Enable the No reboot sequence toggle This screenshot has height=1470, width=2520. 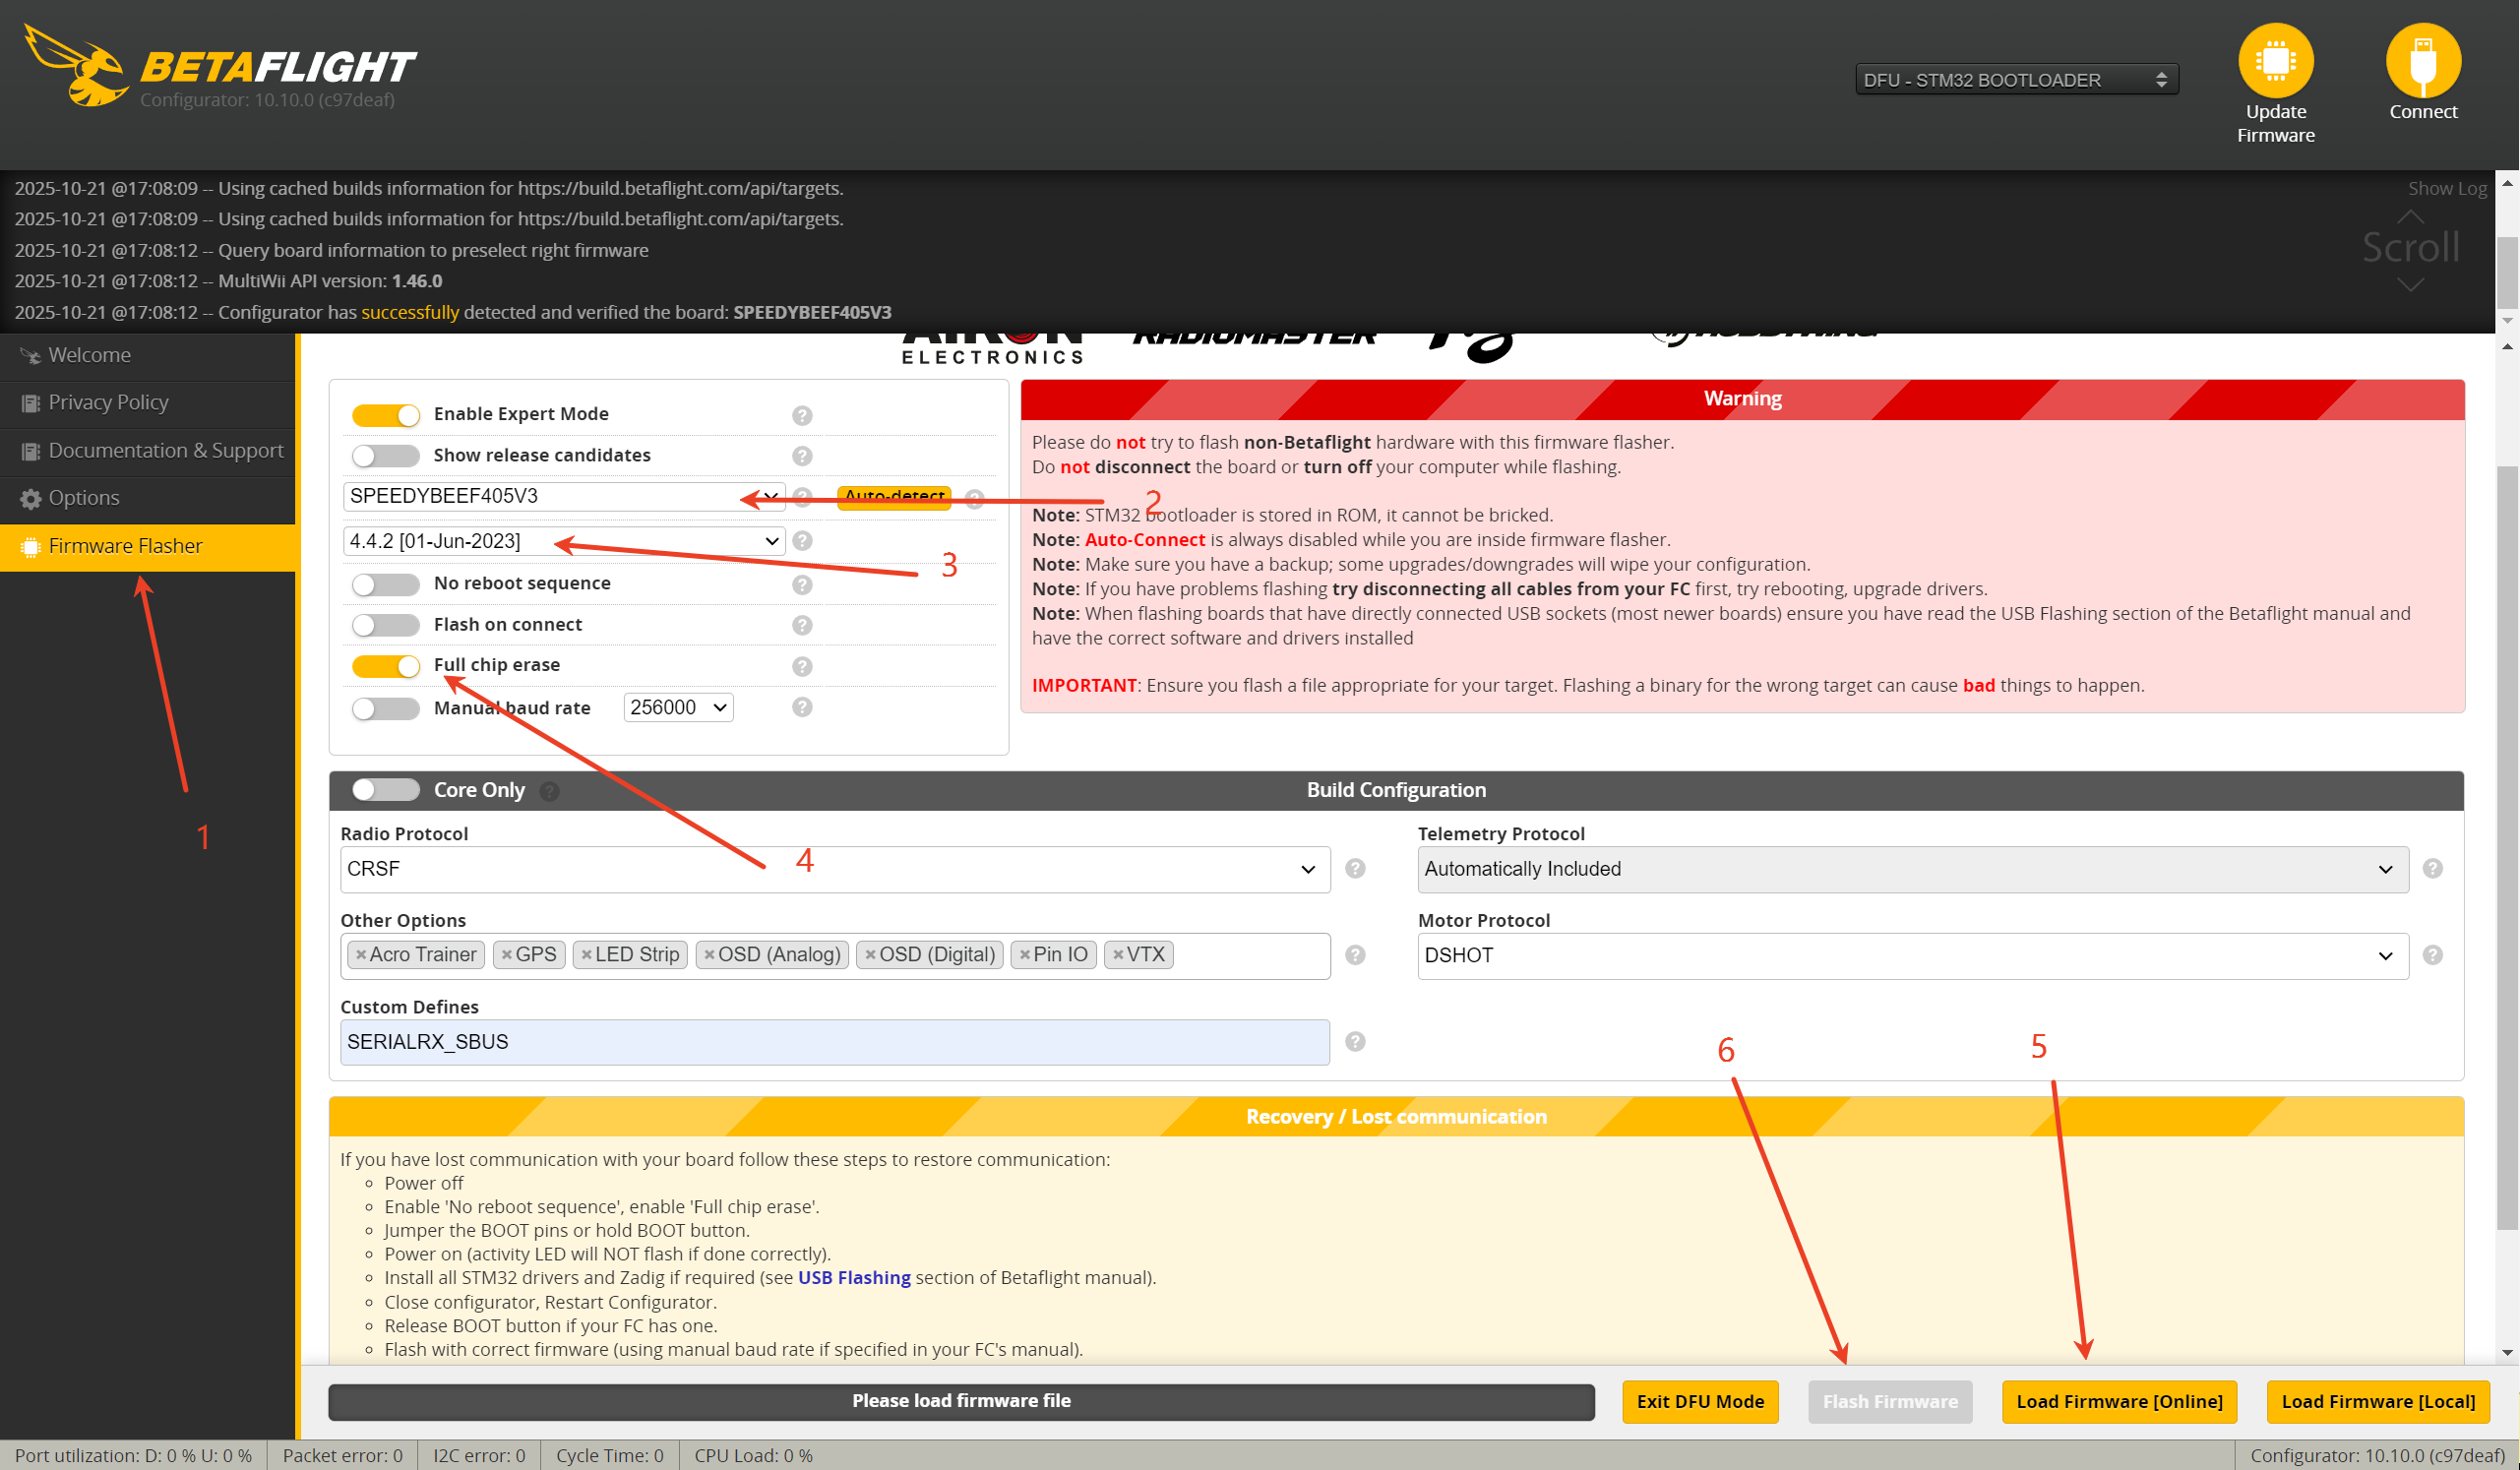coord(386,584)
